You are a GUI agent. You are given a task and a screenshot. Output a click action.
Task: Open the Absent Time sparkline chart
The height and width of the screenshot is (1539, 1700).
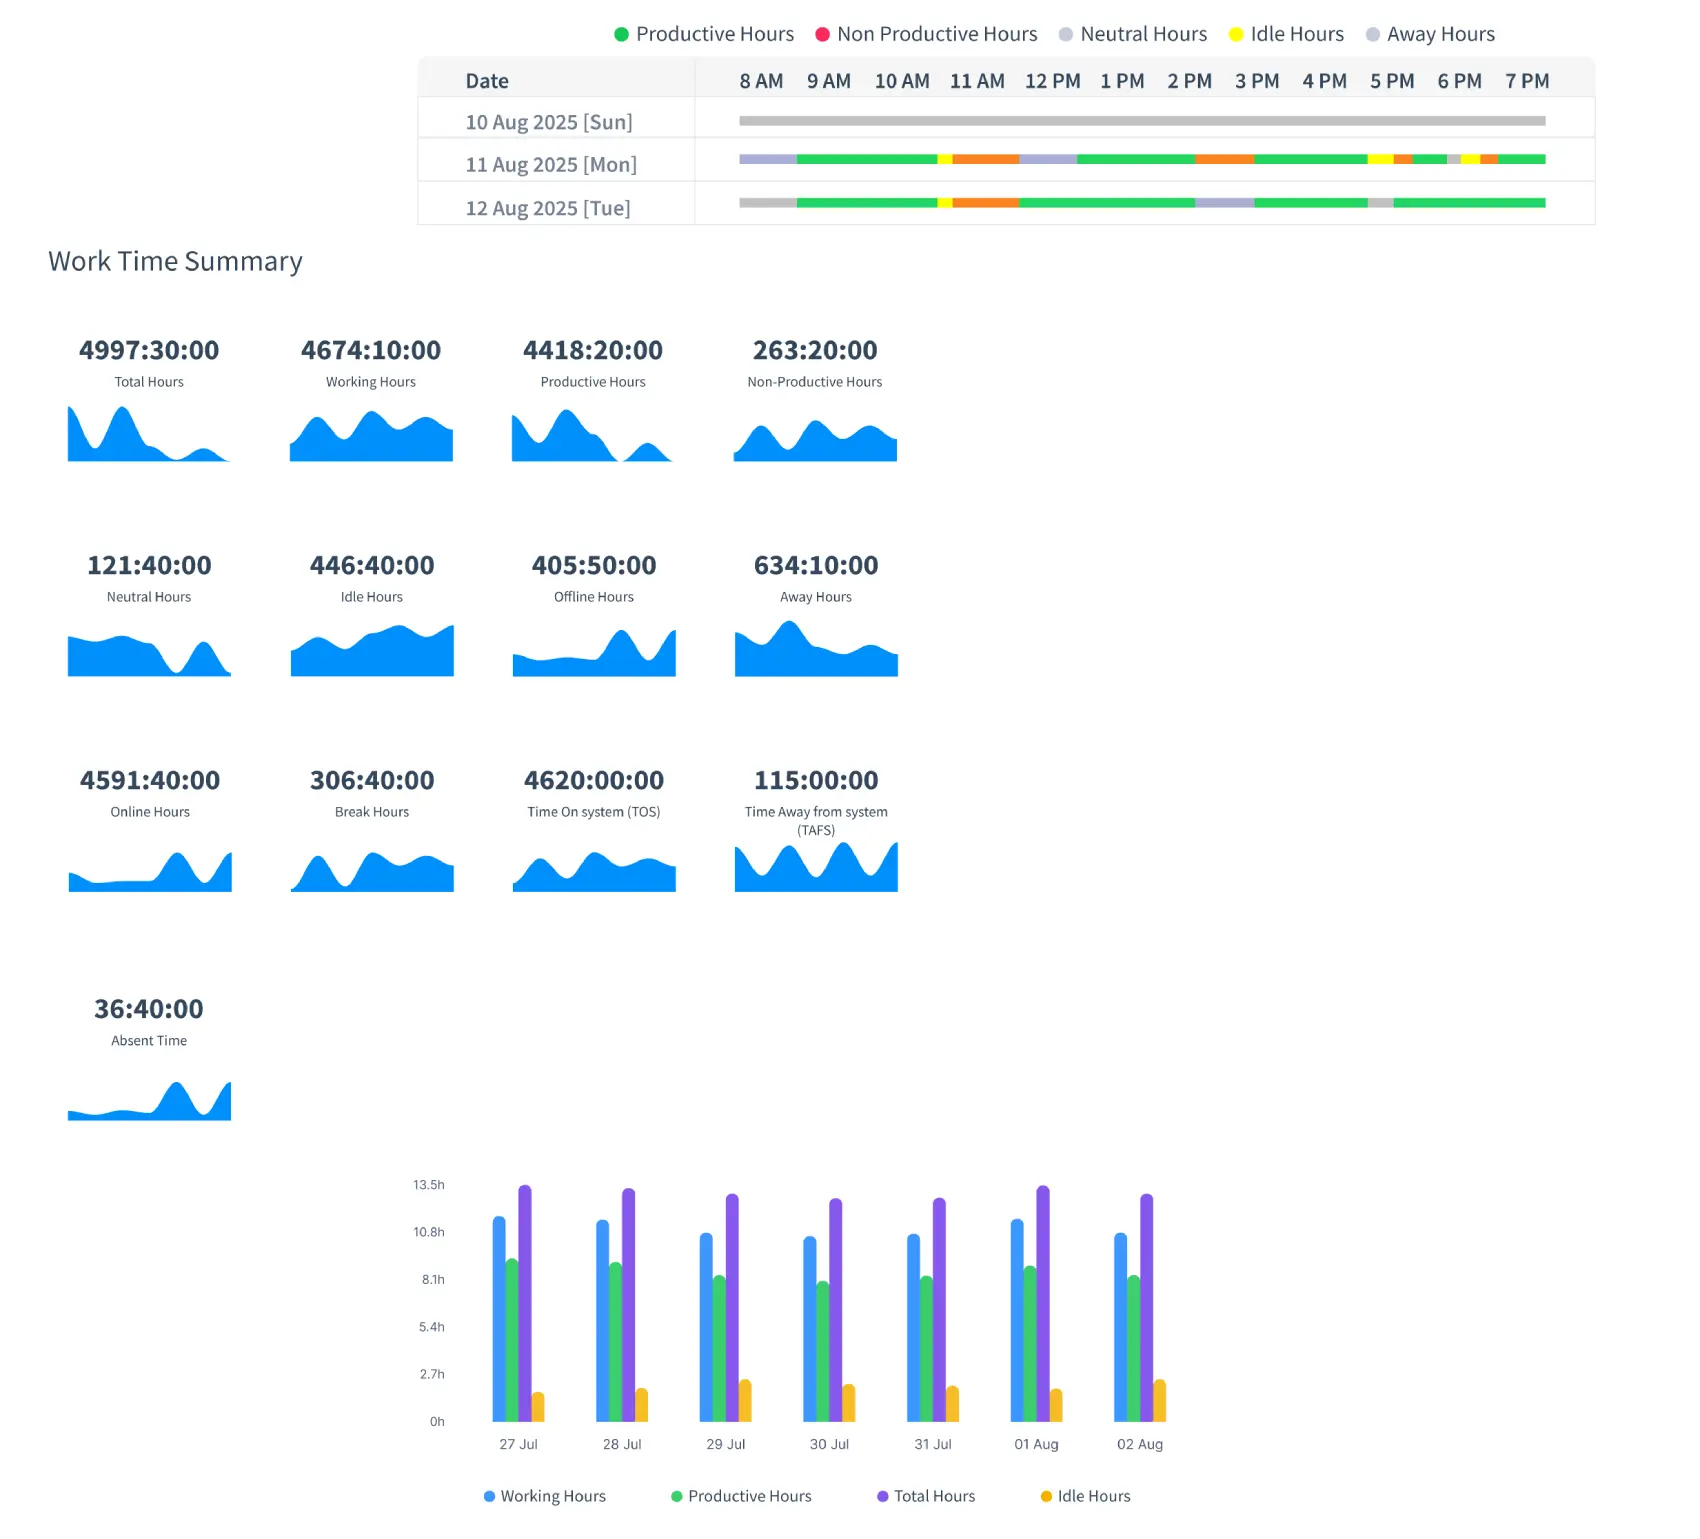tap(149, 1102)
